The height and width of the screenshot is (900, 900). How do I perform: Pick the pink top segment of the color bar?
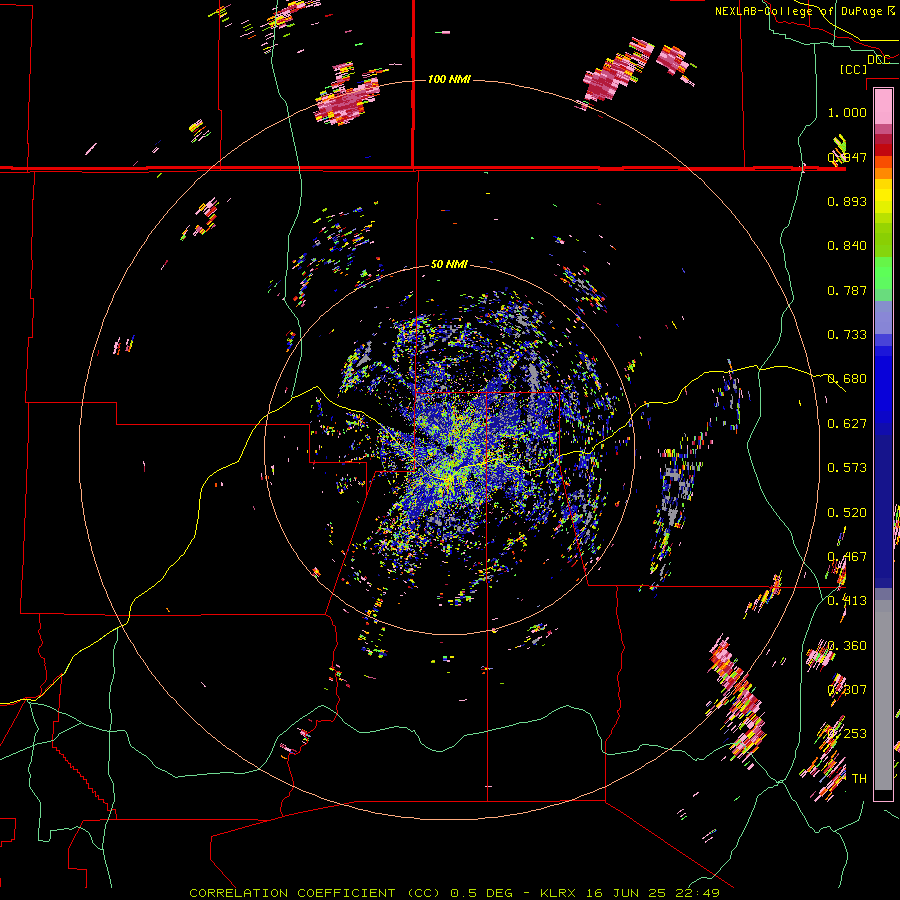tap(883, 107)
